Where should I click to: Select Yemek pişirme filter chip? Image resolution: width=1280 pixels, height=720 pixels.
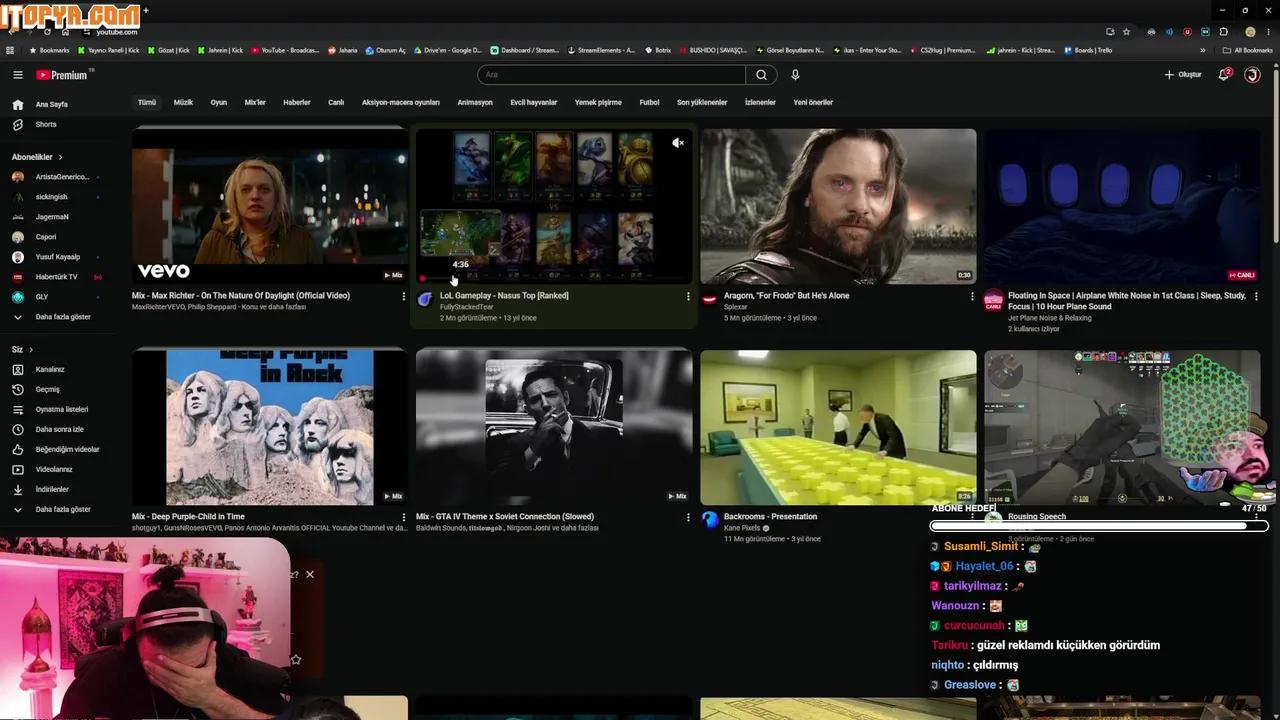[x=598, y=102]
